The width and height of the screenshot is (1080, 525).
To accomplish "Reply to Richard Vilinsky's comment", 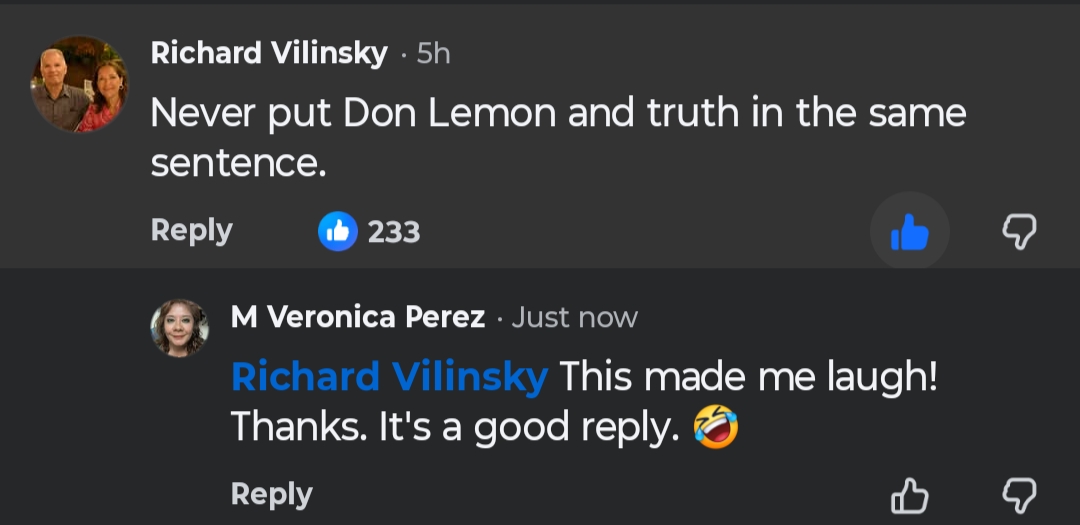I will (191, 230).
